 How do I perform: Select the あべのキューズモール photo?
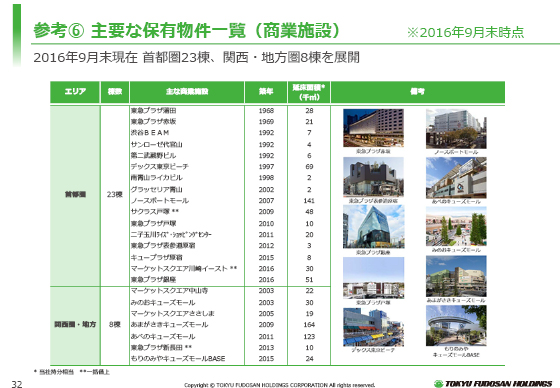[456, 178]
